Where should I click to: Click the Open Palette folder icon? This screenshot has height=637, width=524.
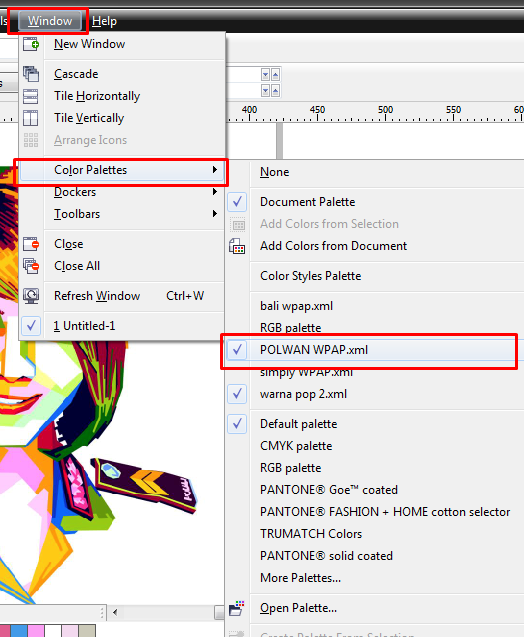coord(237,608)
